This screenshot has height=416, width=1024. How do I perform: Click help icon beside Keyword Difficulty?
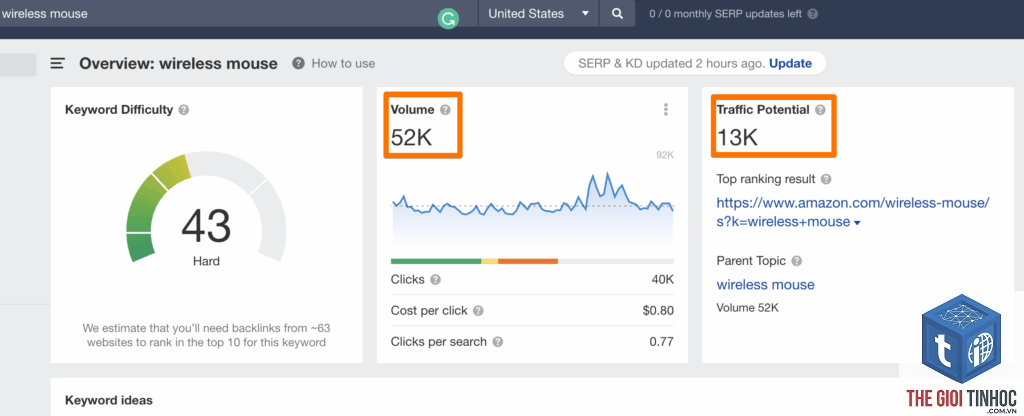coord(184,110)
